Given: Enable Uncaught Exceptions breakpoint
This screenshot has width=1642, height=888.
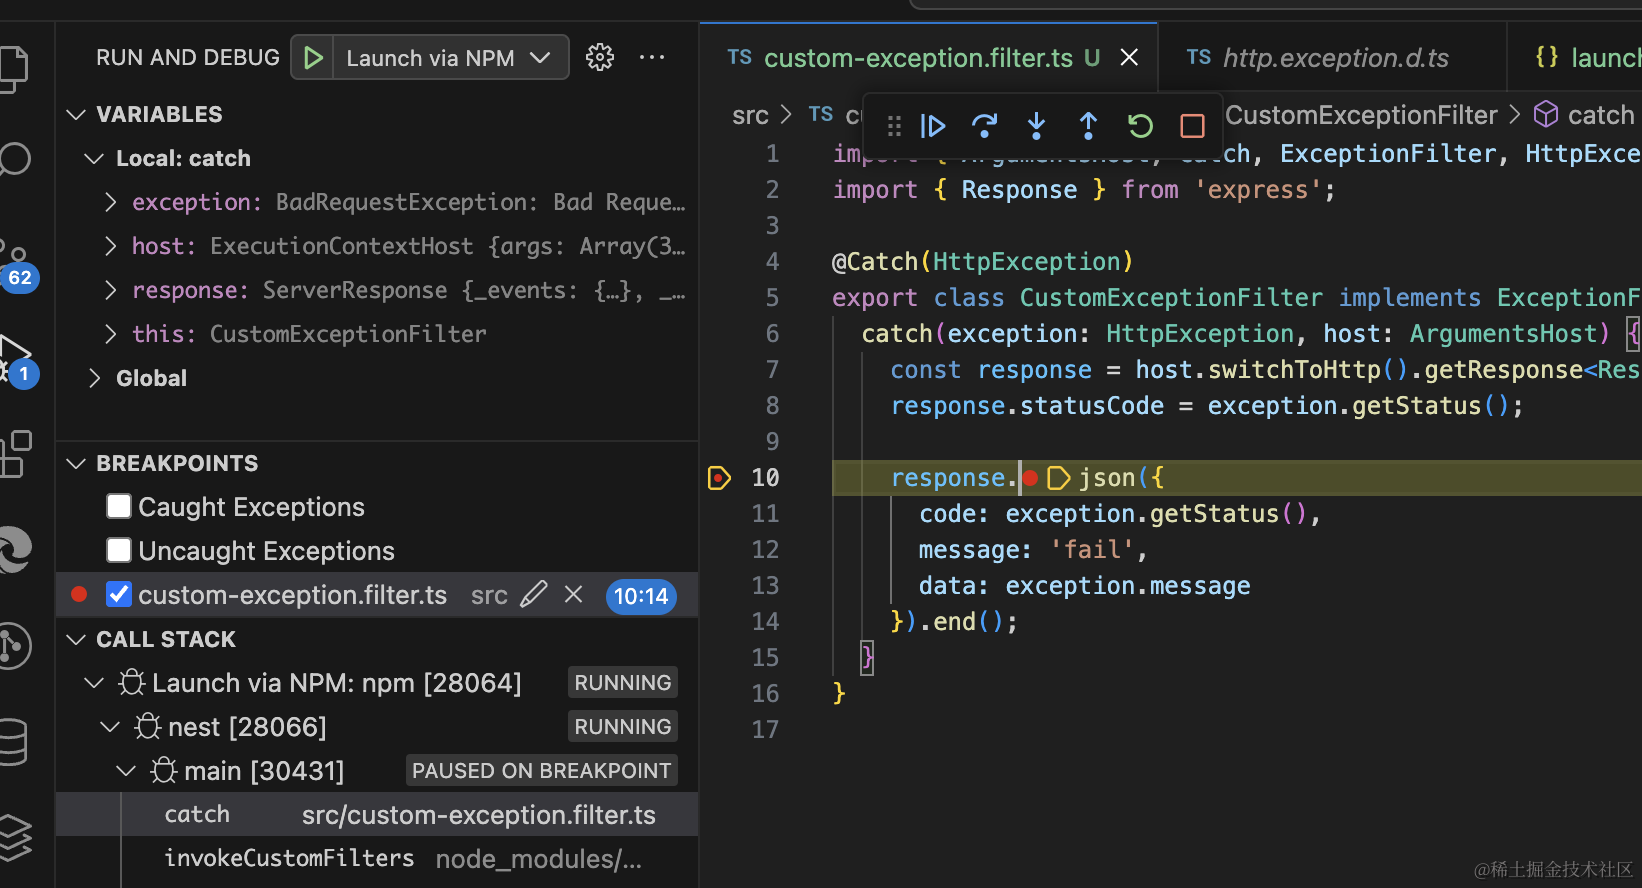Looking at the screenshot, I should click(119, 551).
